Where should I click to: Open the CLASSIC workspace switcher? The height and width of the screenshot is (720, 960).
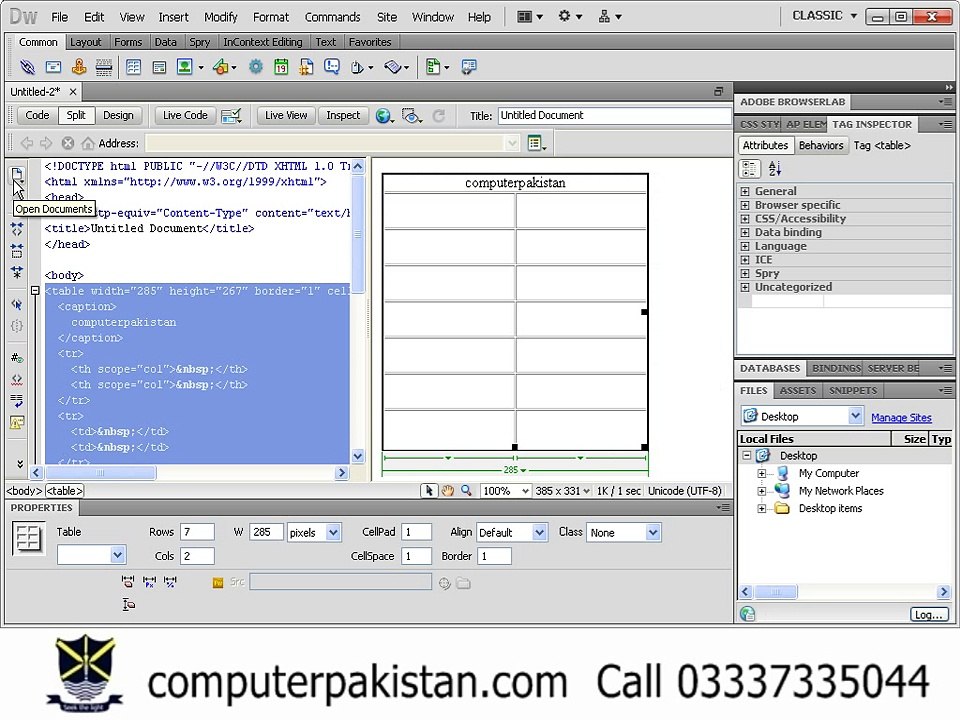[x=824, y=16]
